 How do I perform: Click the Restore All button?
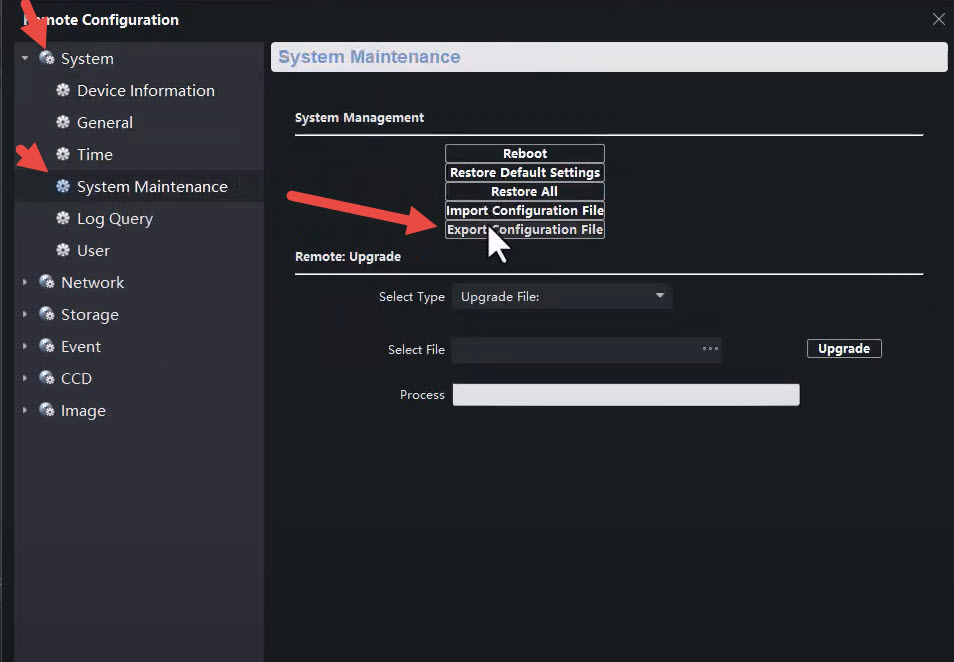(x=525, y=192)
